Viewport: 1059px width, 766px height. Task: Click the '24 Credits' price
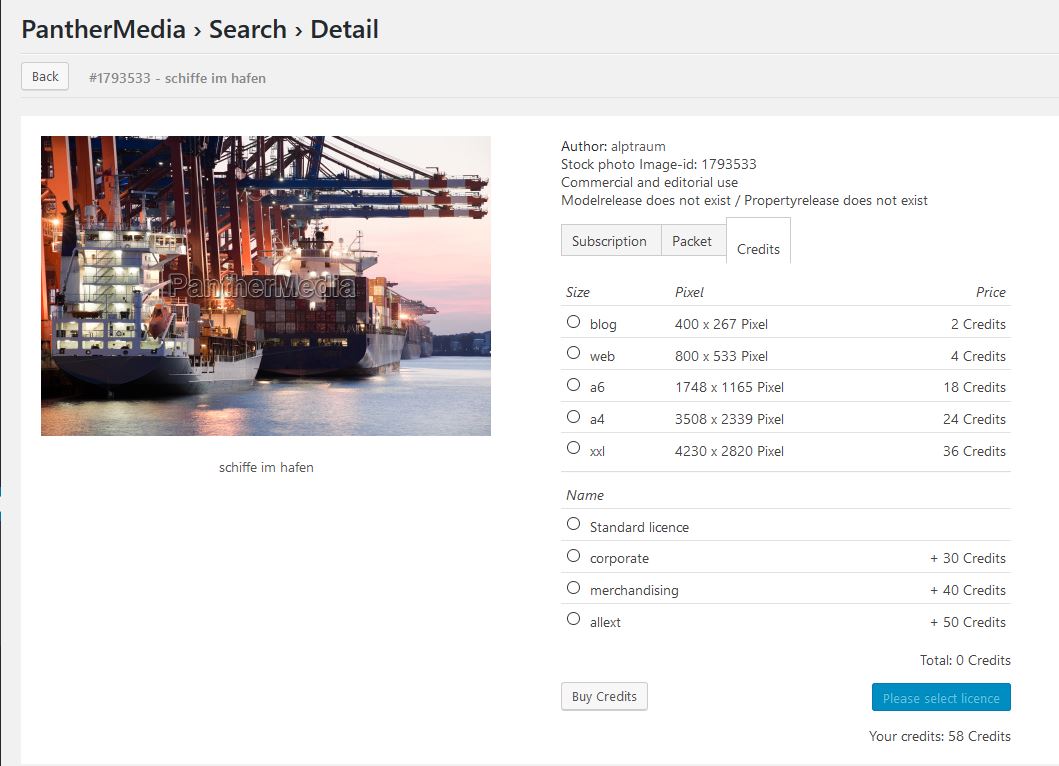pyautogui.click(x=975, y=419)
